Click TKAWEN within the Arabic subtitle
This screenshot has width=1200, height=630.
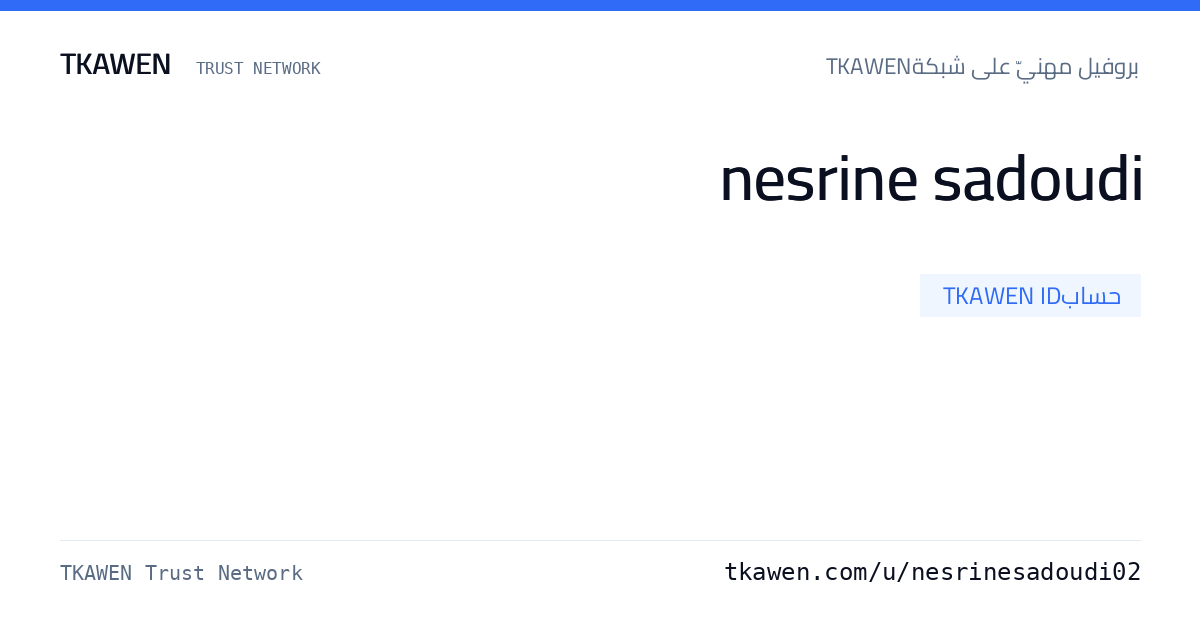tap(868, 67)
